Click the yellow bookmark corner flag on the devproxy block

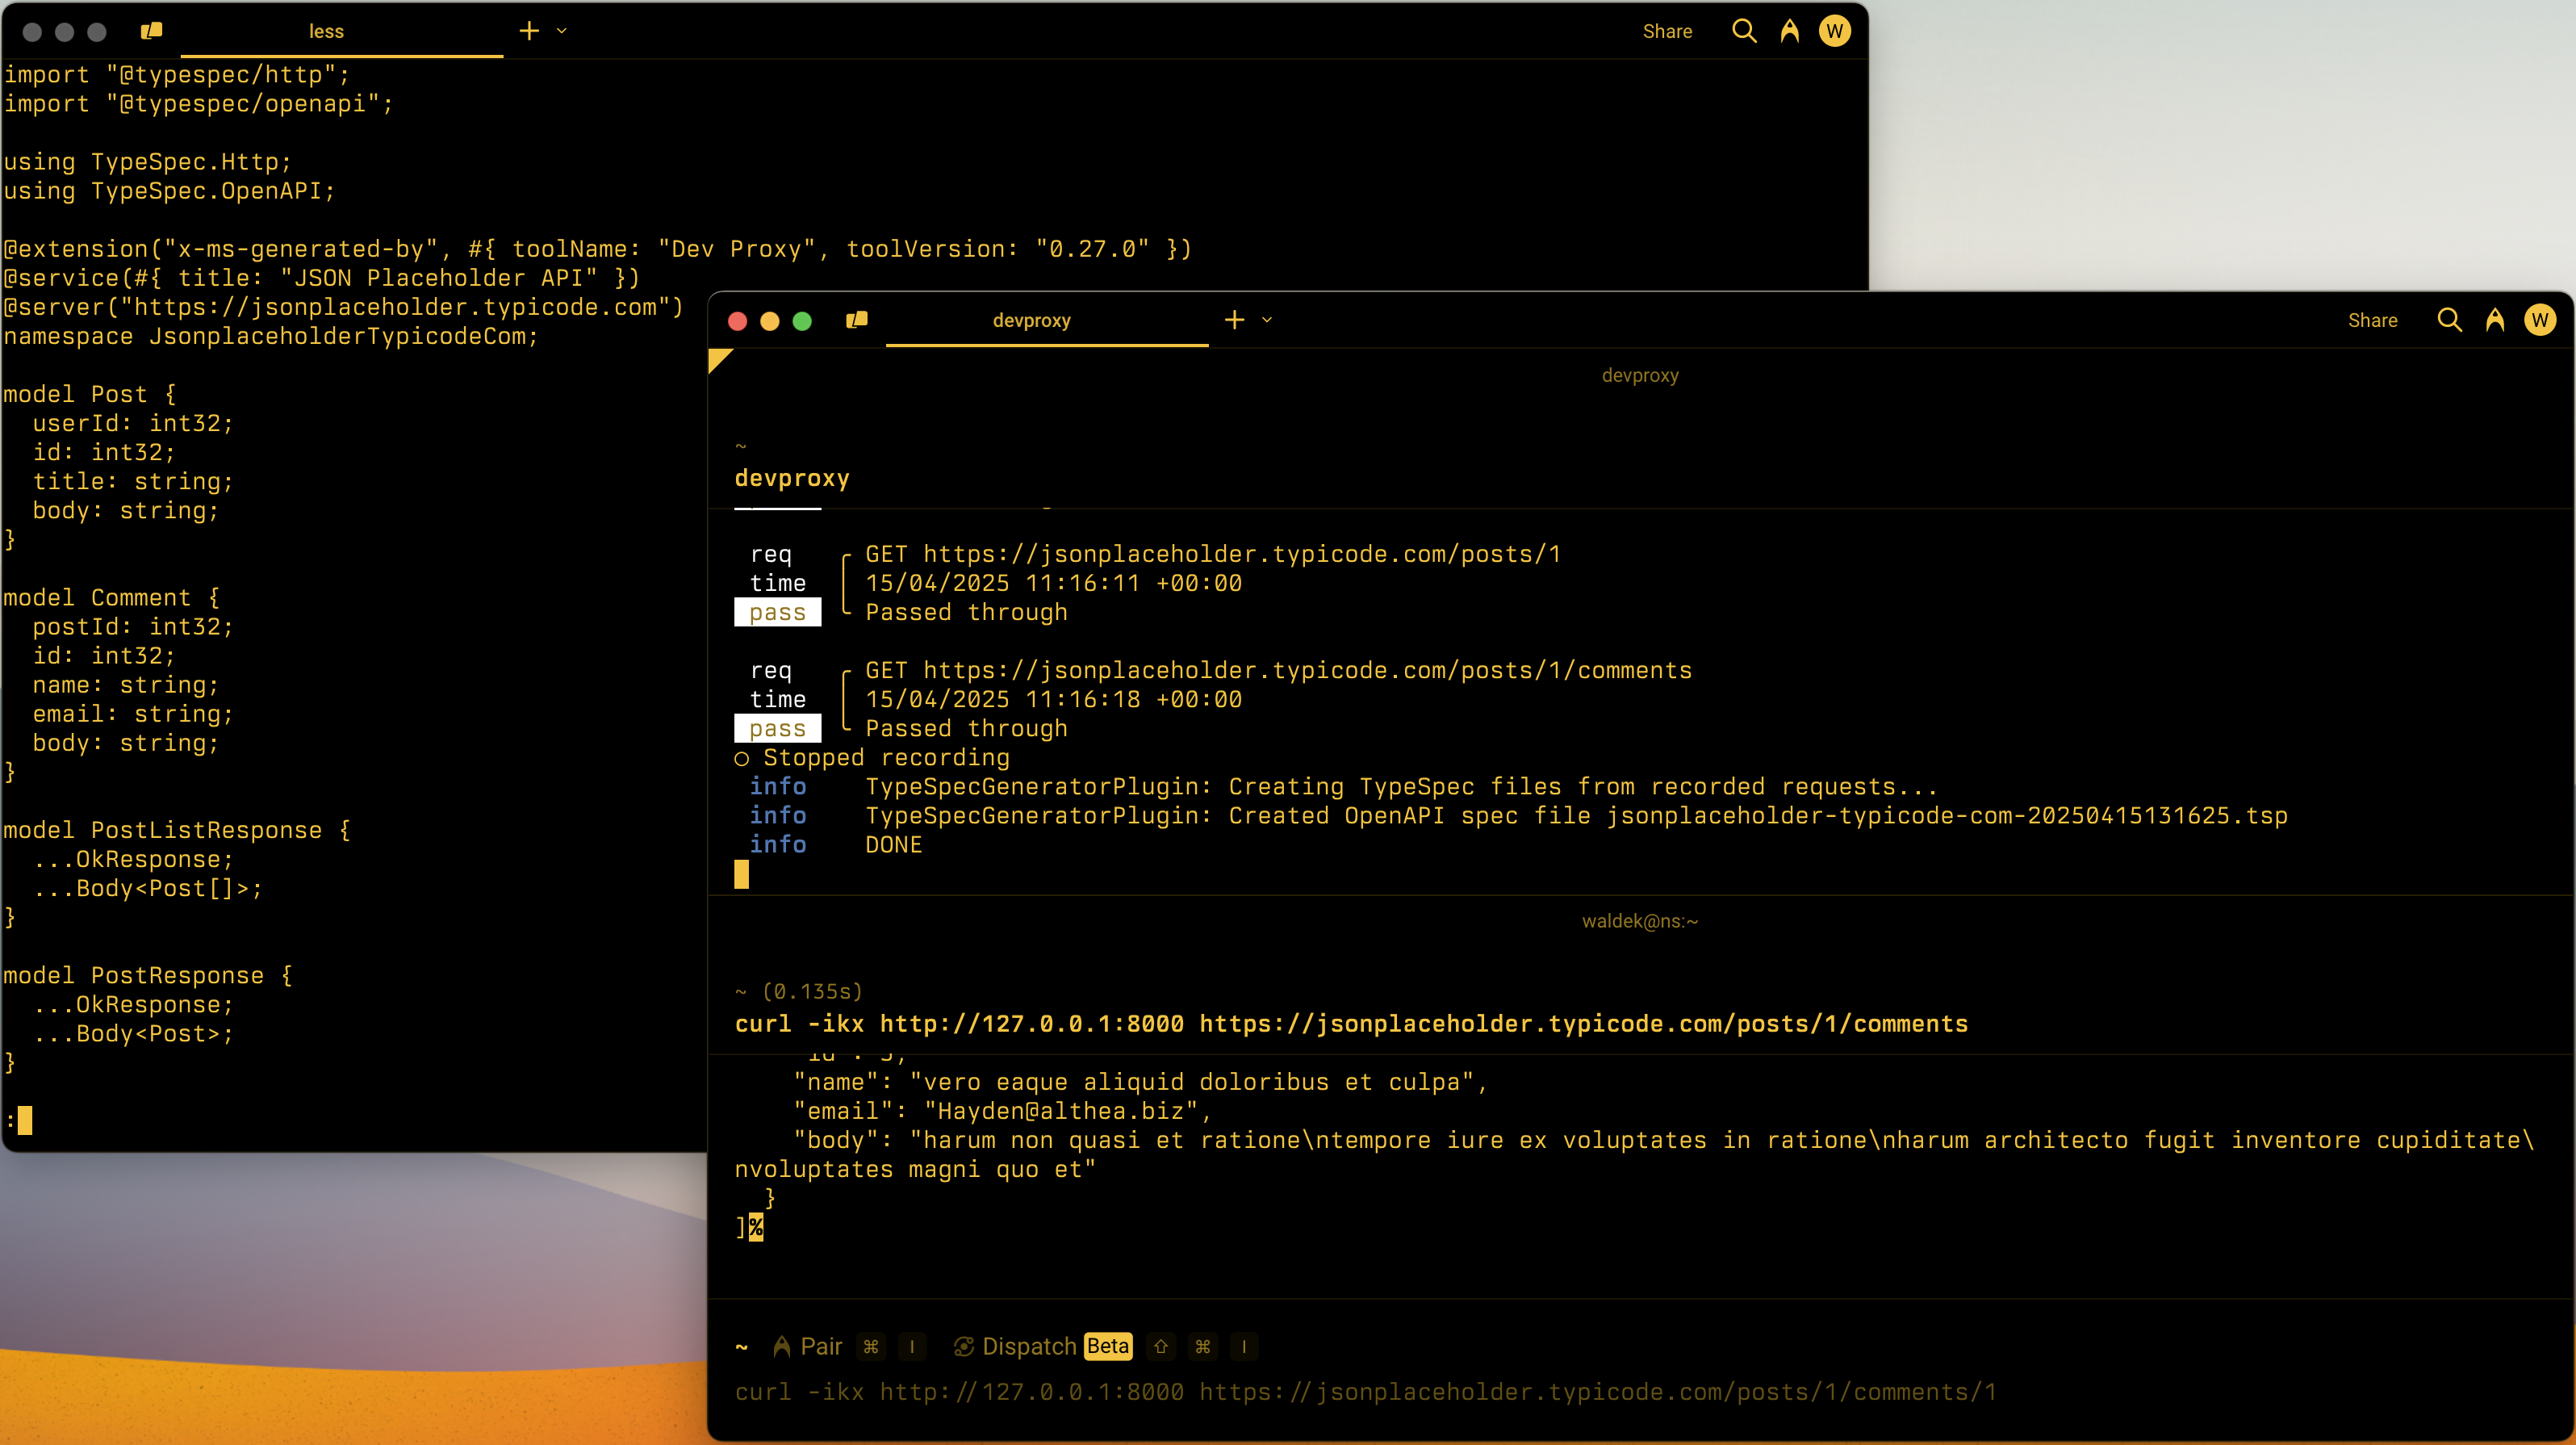717,358
